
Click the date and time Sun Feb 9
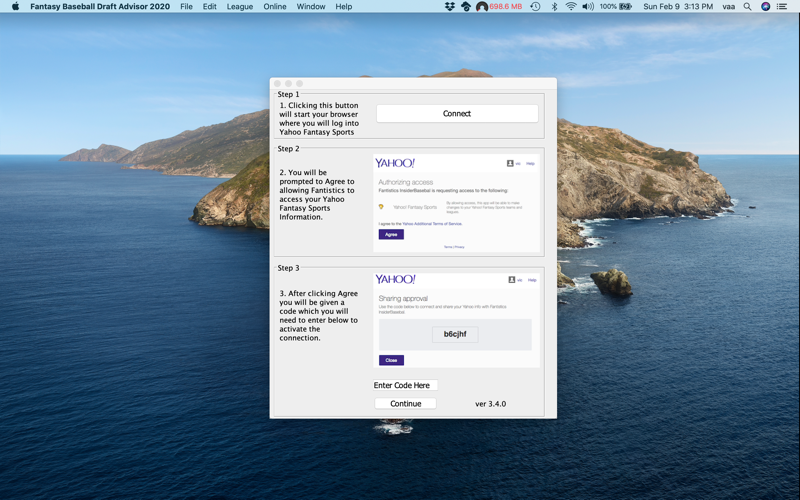[x=678, y=7]
